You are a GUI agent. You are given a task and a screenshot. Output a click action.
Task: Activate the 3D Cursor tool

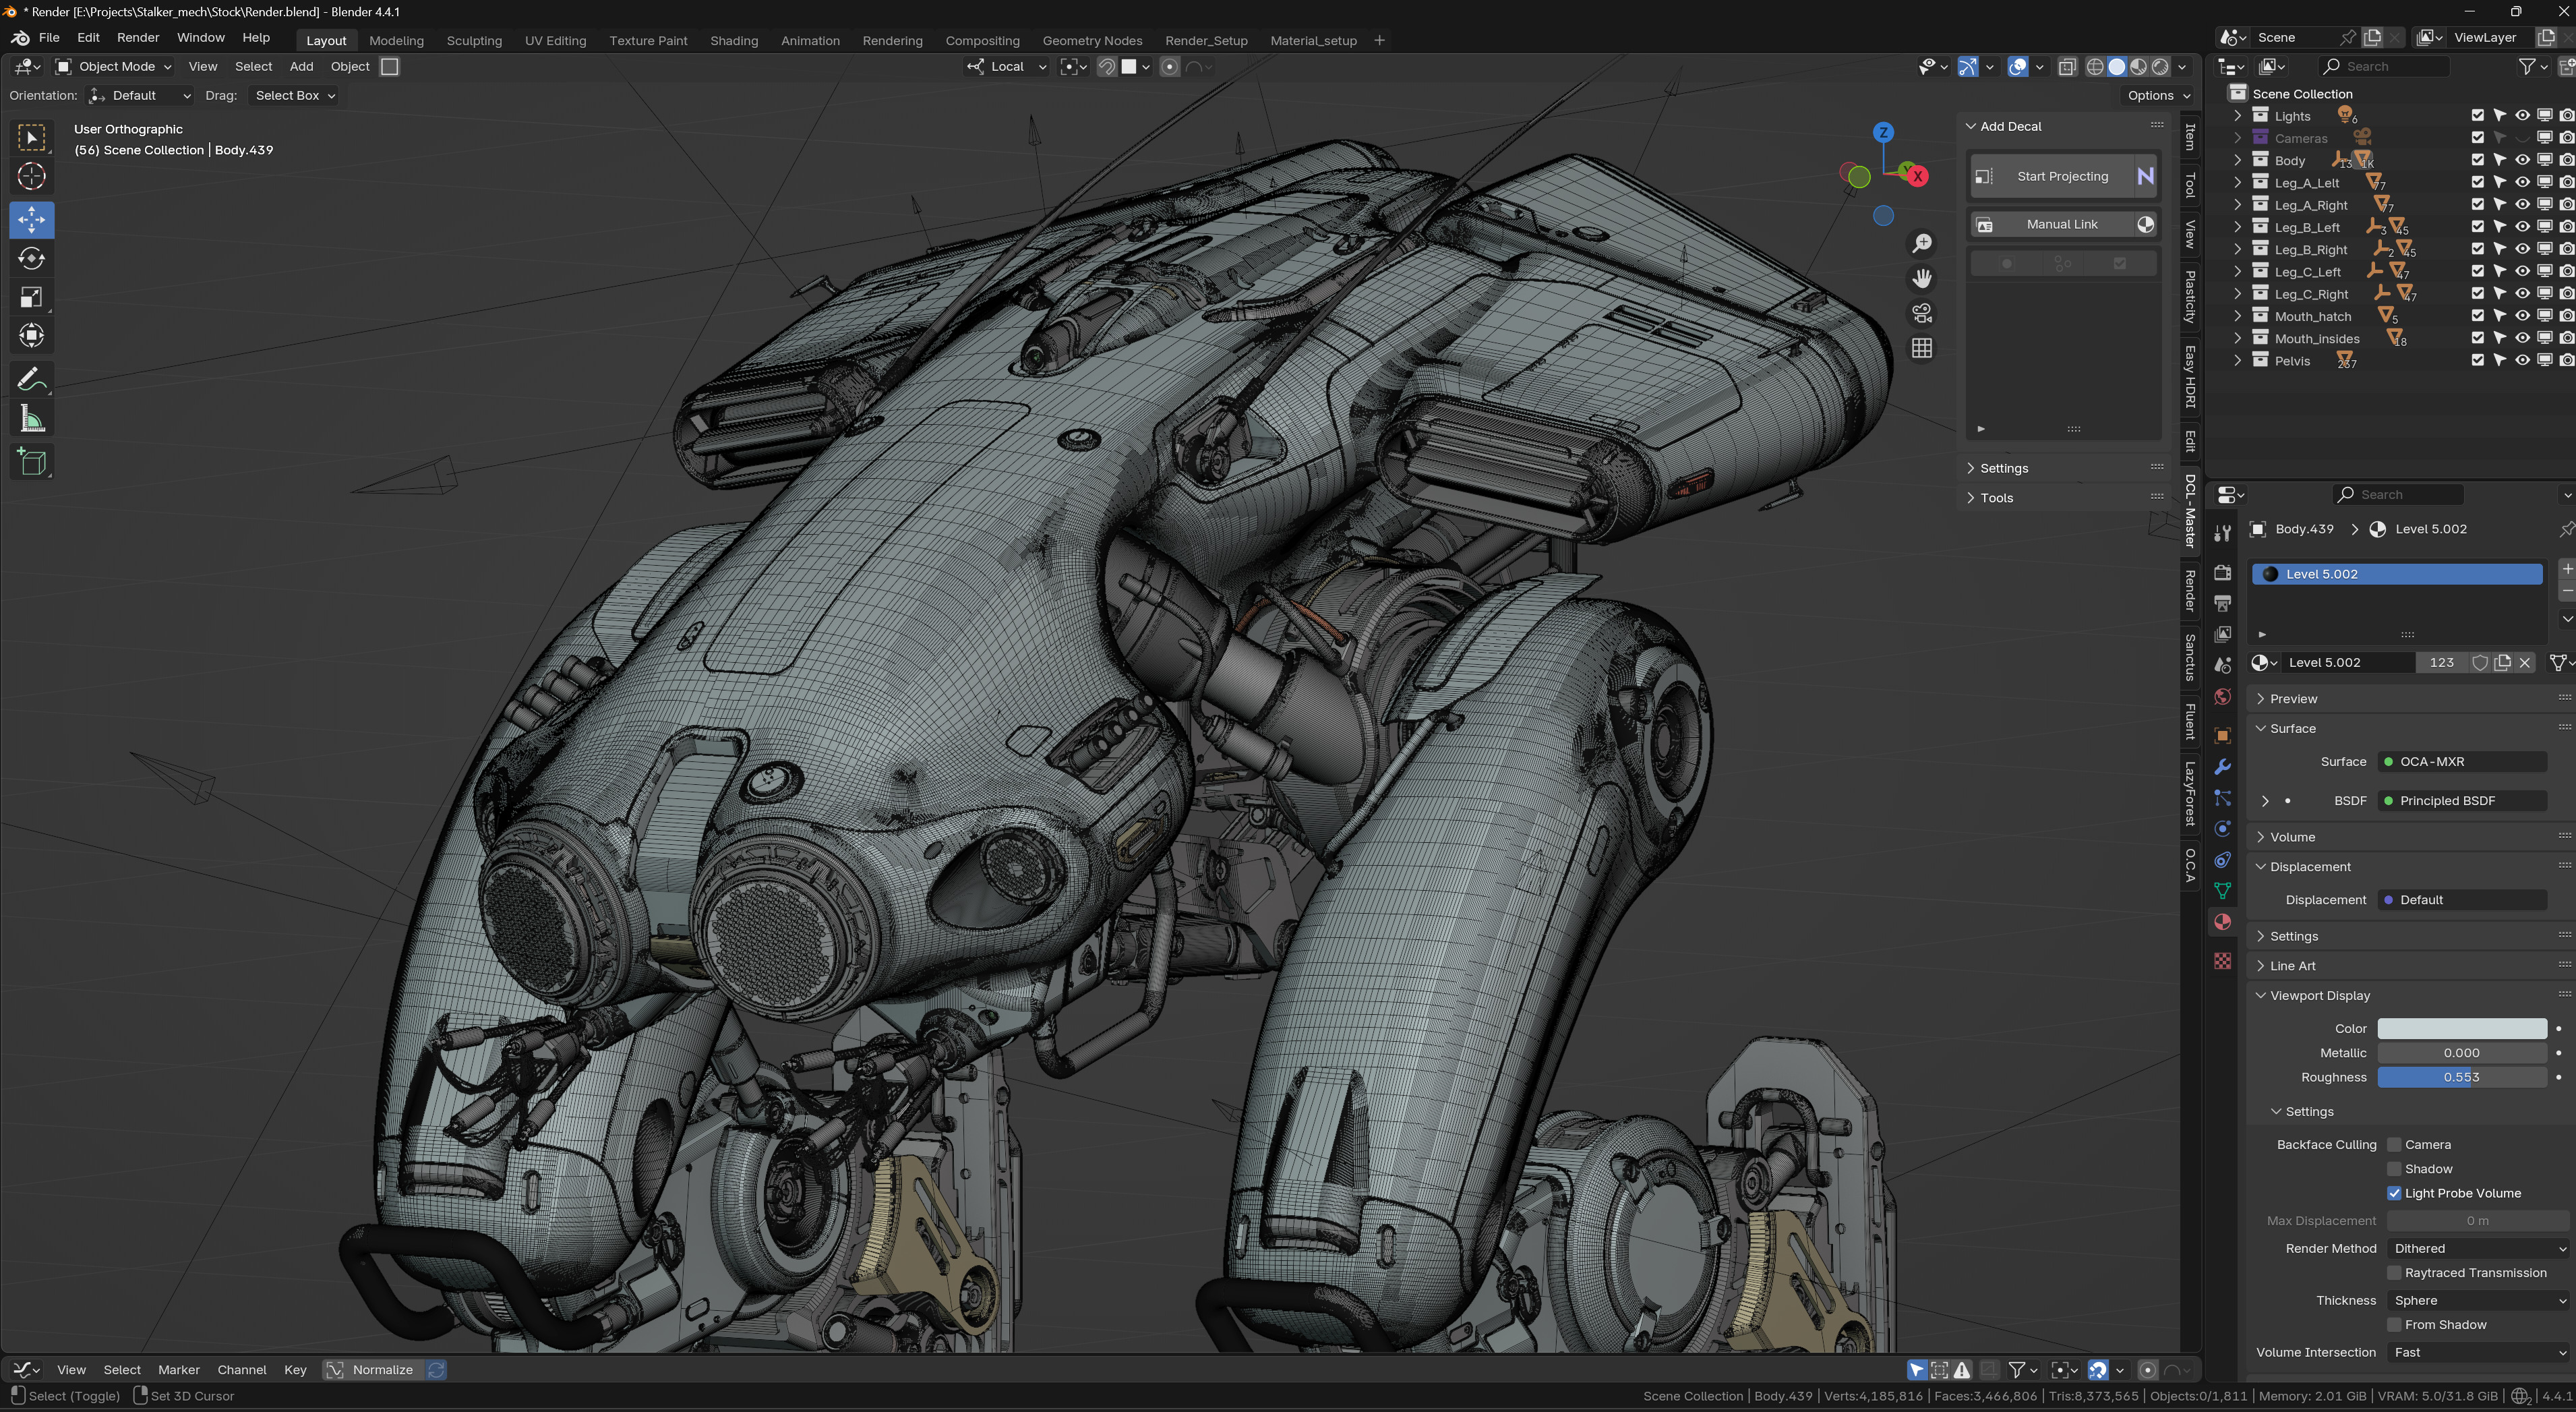[31, 176]
